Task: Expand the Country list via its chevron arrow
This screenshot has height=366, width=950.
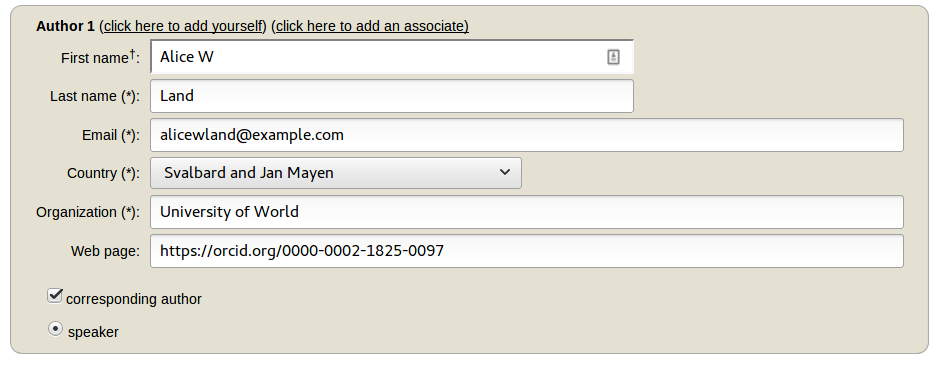Action: [x=505, y=173]
